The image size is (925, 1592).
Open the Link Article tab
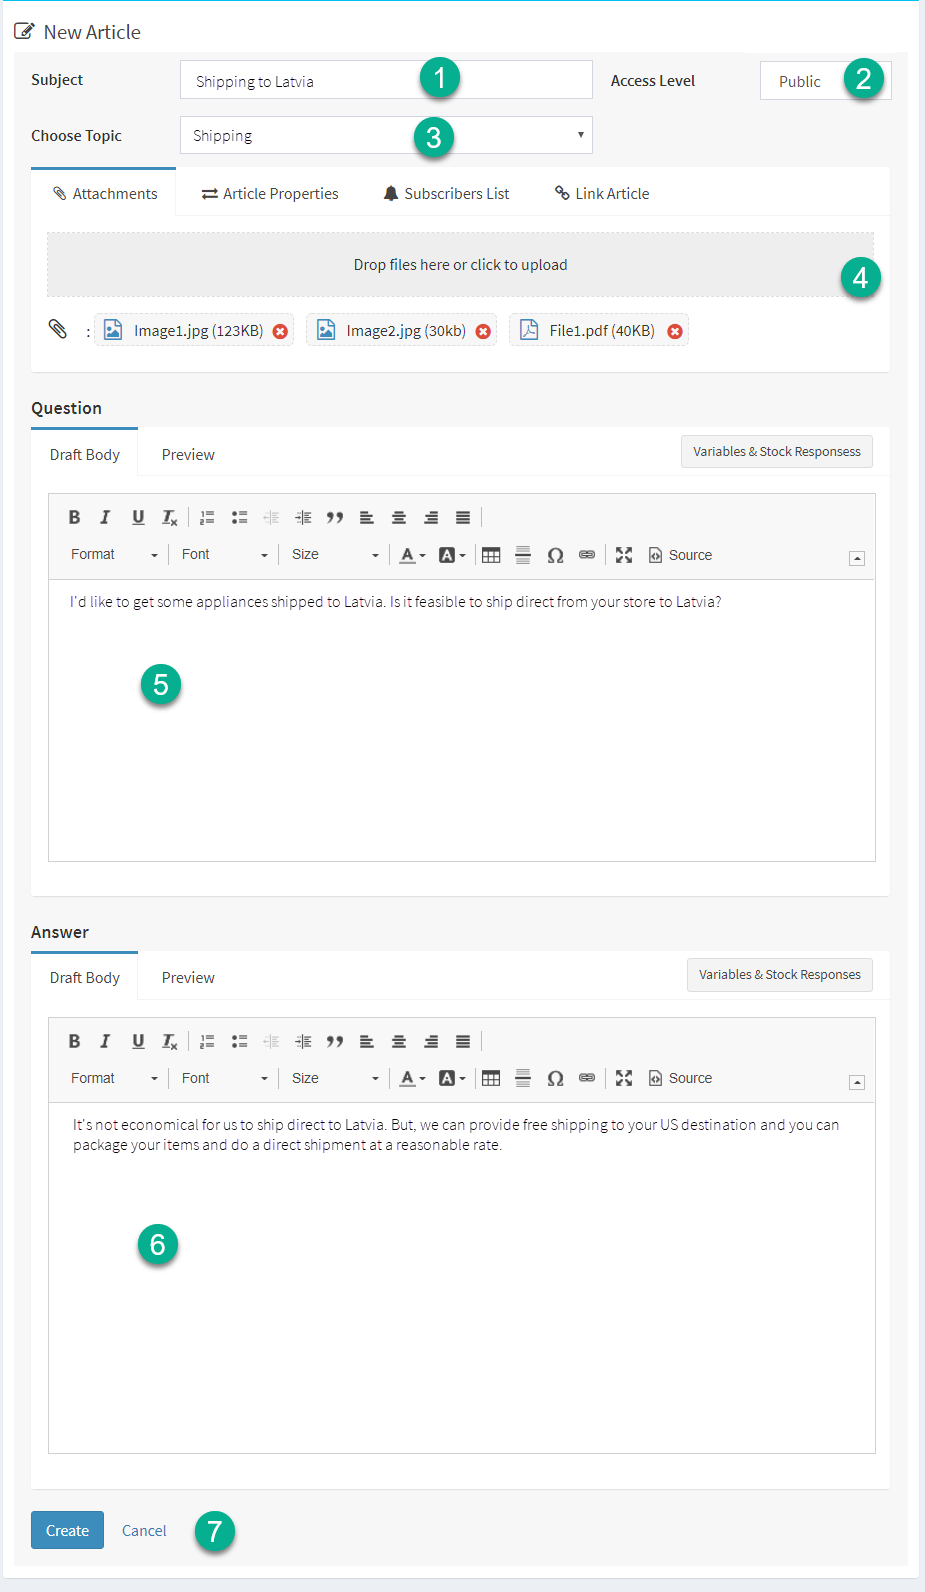tap(602, 193)
